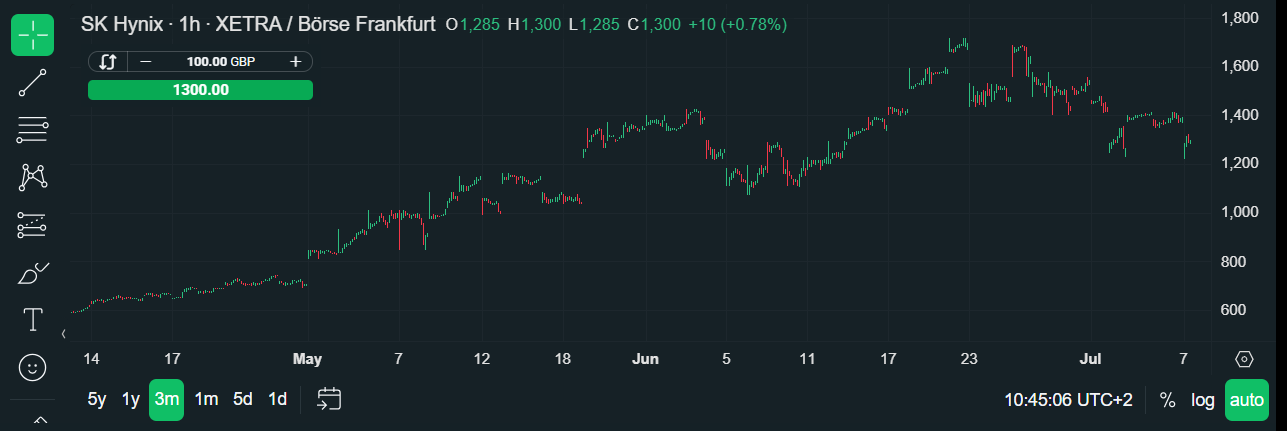Open the forecasting and measurement tools
The image size is (1287, 431).
coord(33,225)
